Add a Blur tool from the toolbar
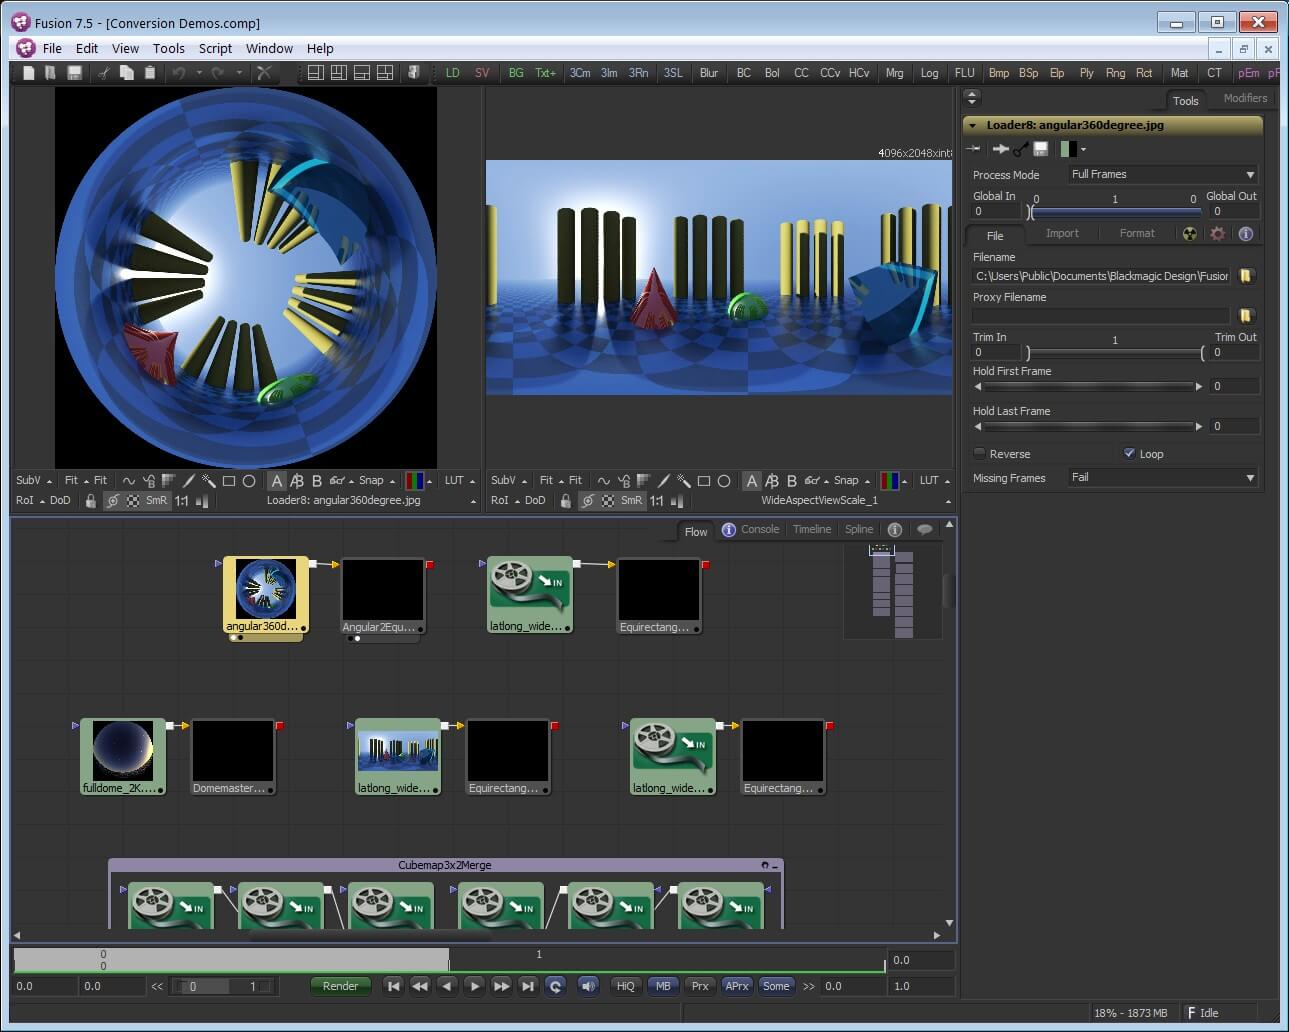This screenshot has height=1032, width=1289. click(709, 73)
